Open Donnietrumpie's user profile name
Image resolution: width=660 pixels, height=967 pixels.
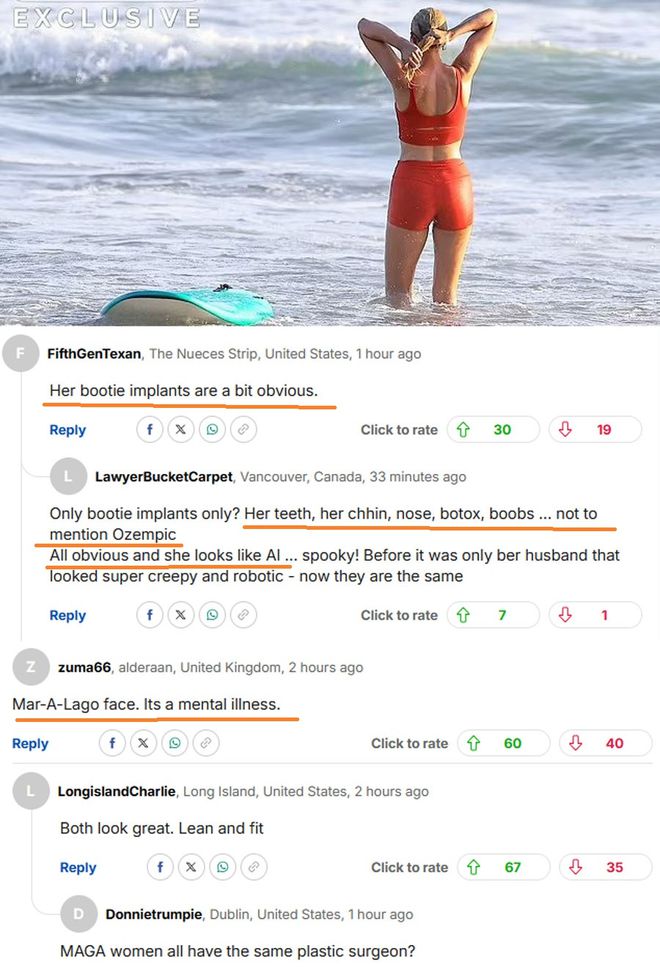154,915
